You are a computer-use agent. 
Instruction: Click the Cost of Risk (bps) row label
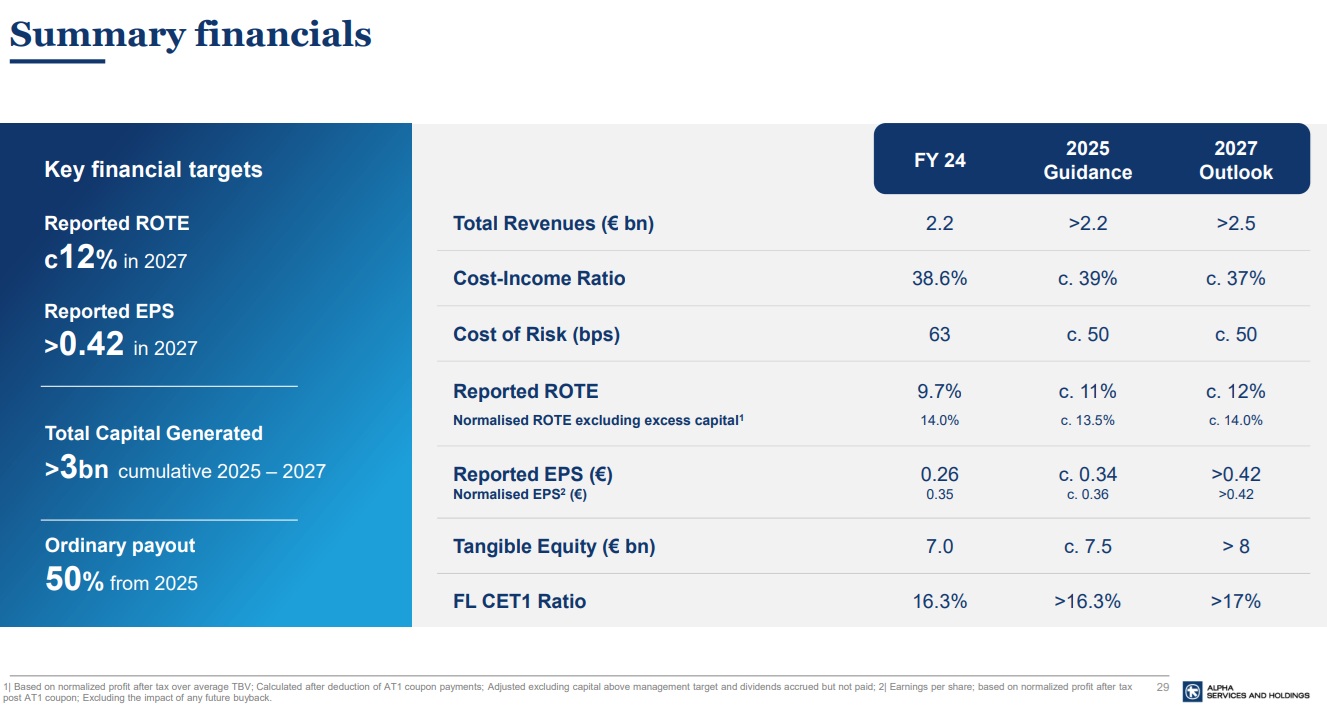[536, 335]
